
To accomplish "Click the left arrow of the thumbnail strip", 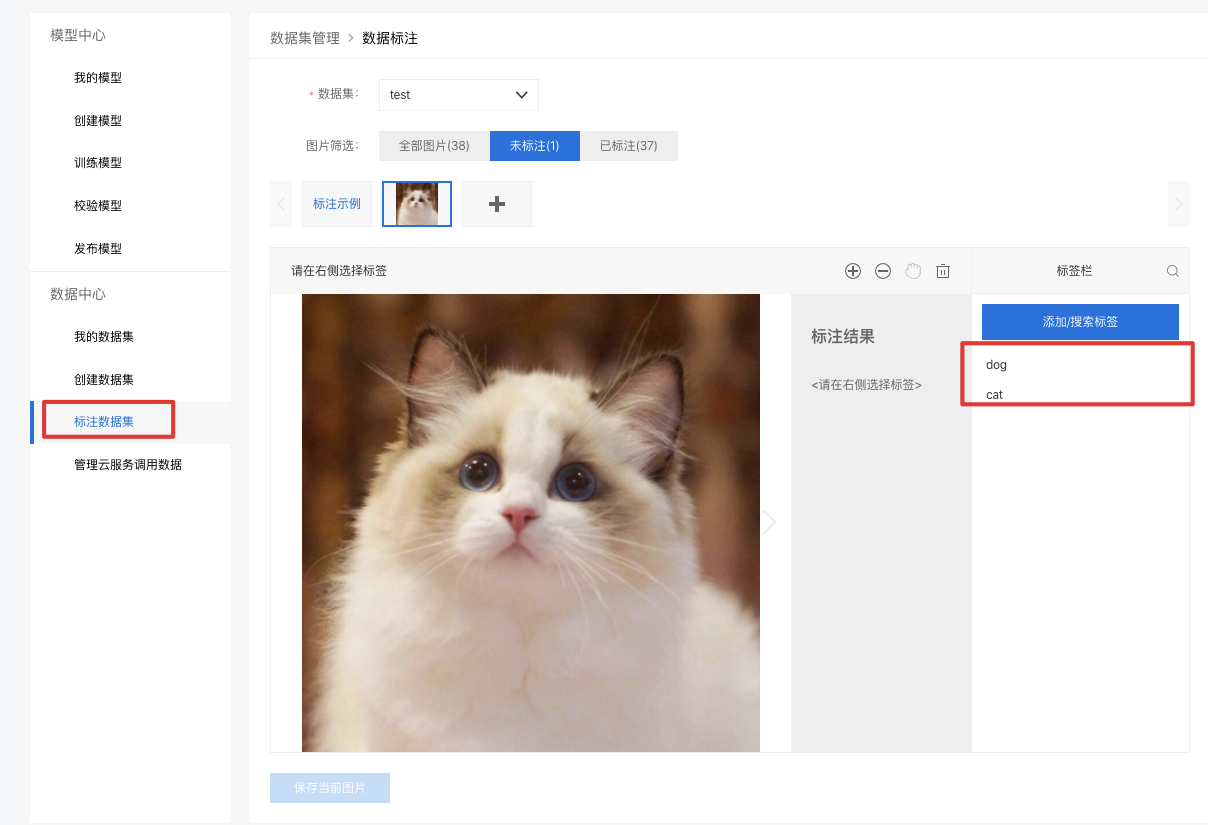I will 281,203.
